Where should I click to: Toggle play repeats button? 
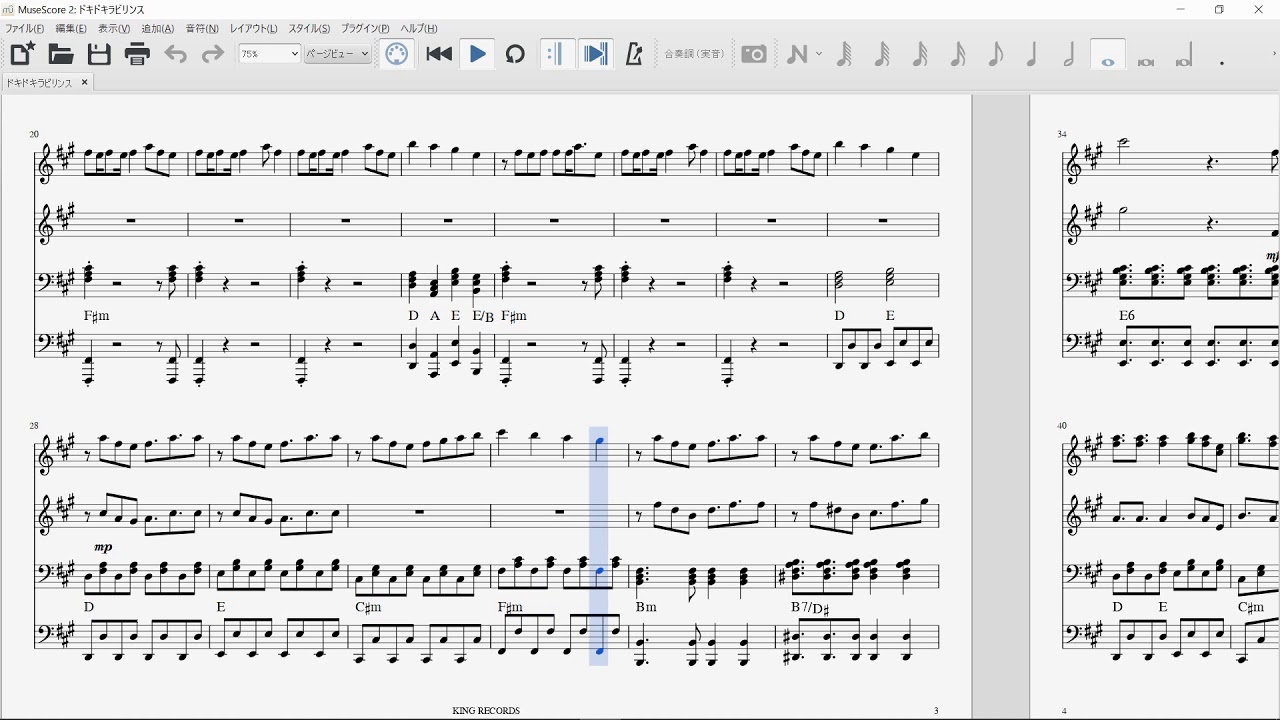[557, 54]
